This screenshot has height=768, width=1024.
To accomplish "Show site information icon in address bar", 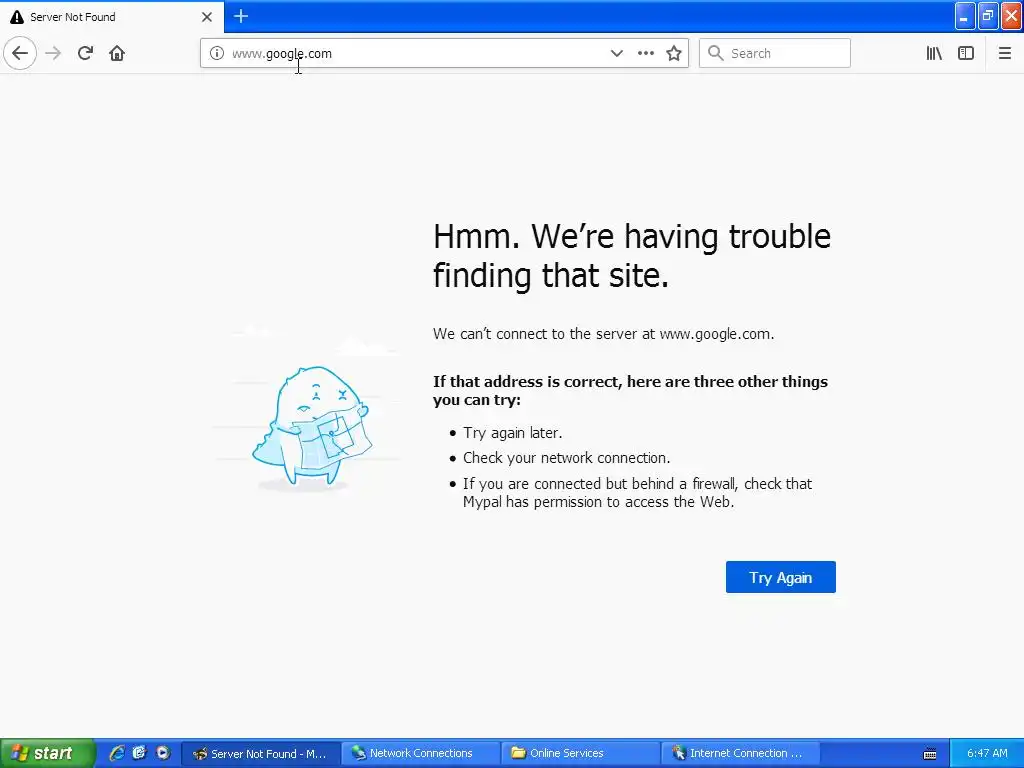I will point(217,53).
